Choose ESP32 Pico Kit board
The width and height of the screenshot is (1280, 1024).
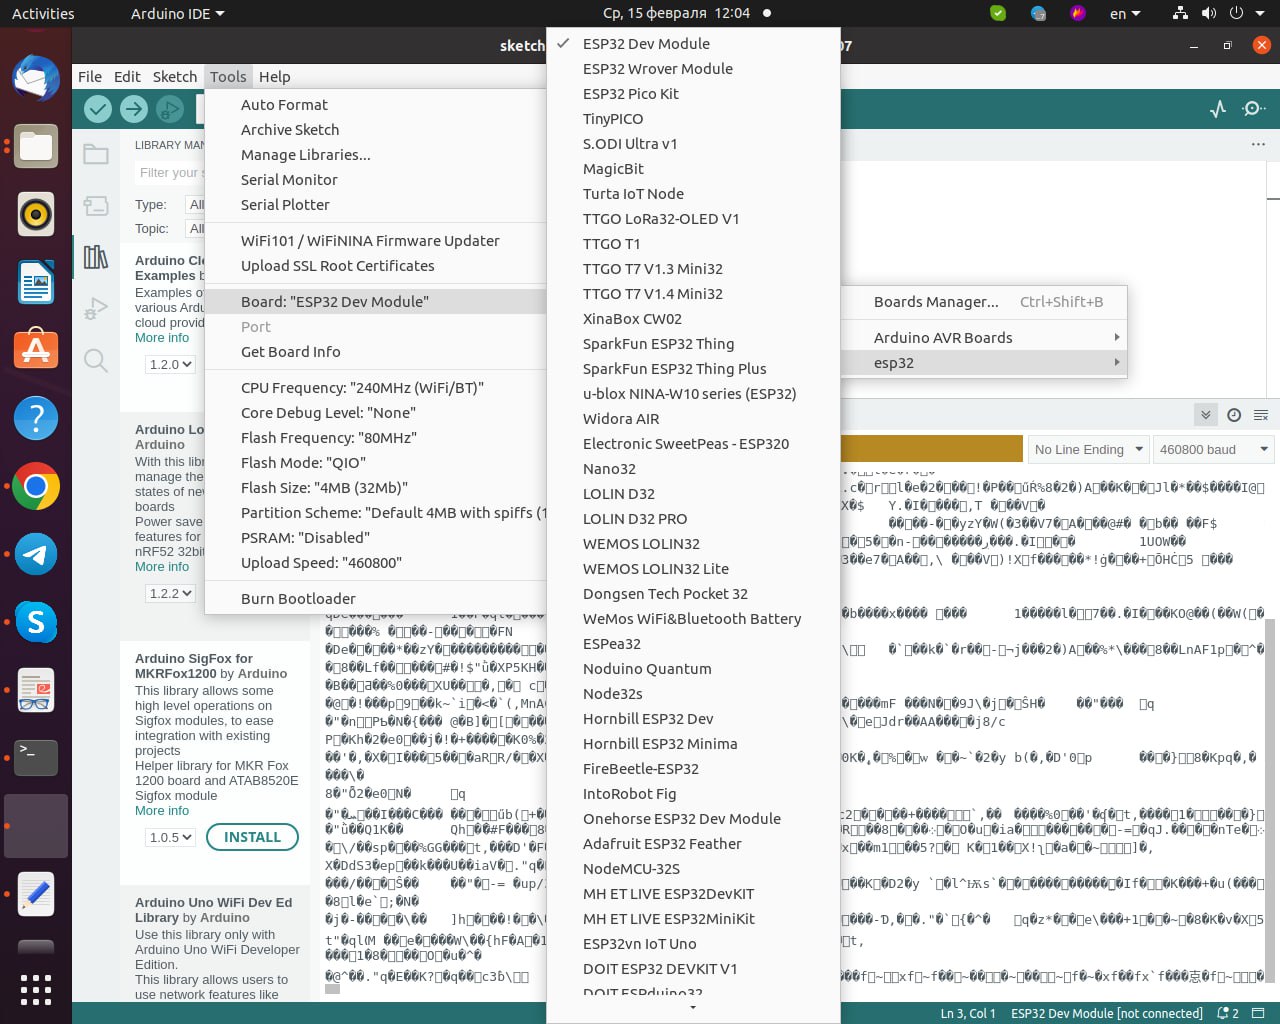point(693,94)
